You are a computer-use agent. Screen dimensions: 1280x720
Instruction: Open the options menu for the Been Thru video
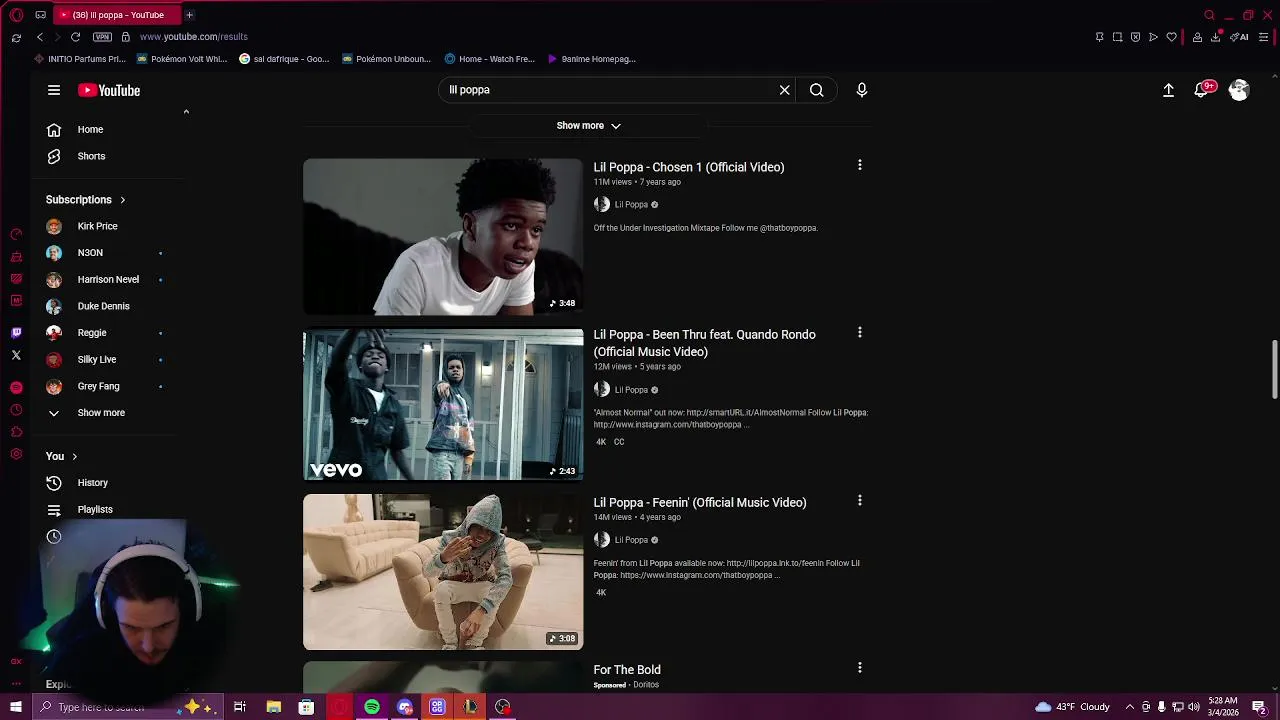pyautogui.click(x=860, y=332)
